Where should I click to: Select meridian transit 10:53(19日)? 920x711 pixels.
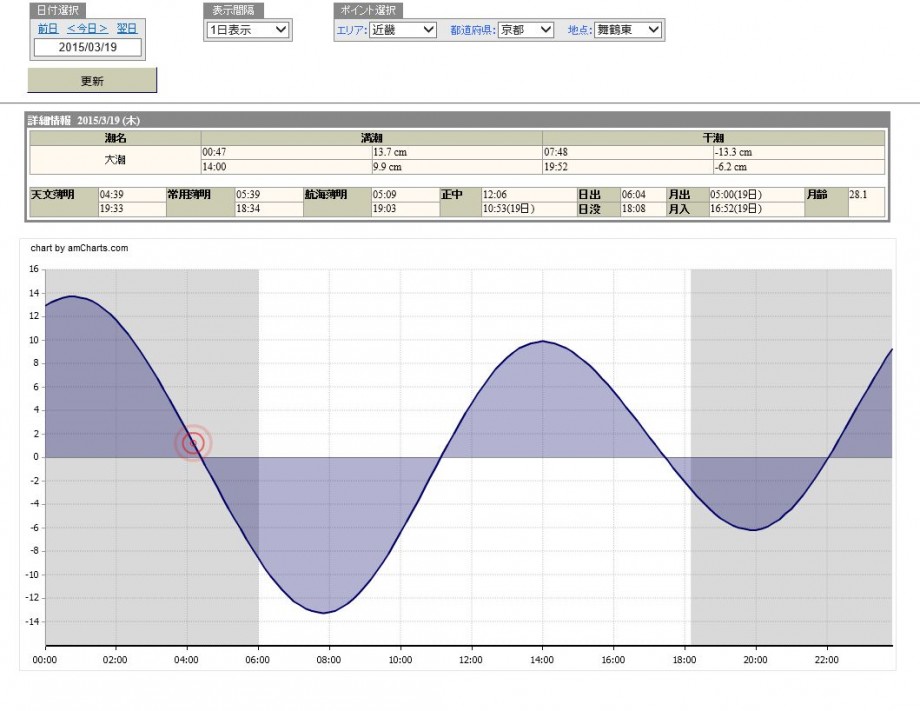(529, 209)
